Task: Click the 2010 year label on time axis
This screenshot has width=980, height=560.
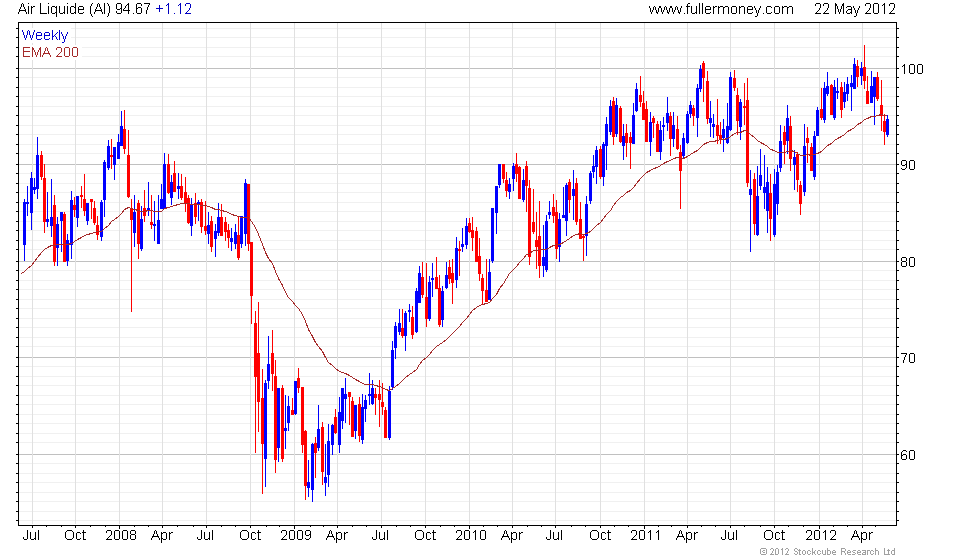Action: 471,536
